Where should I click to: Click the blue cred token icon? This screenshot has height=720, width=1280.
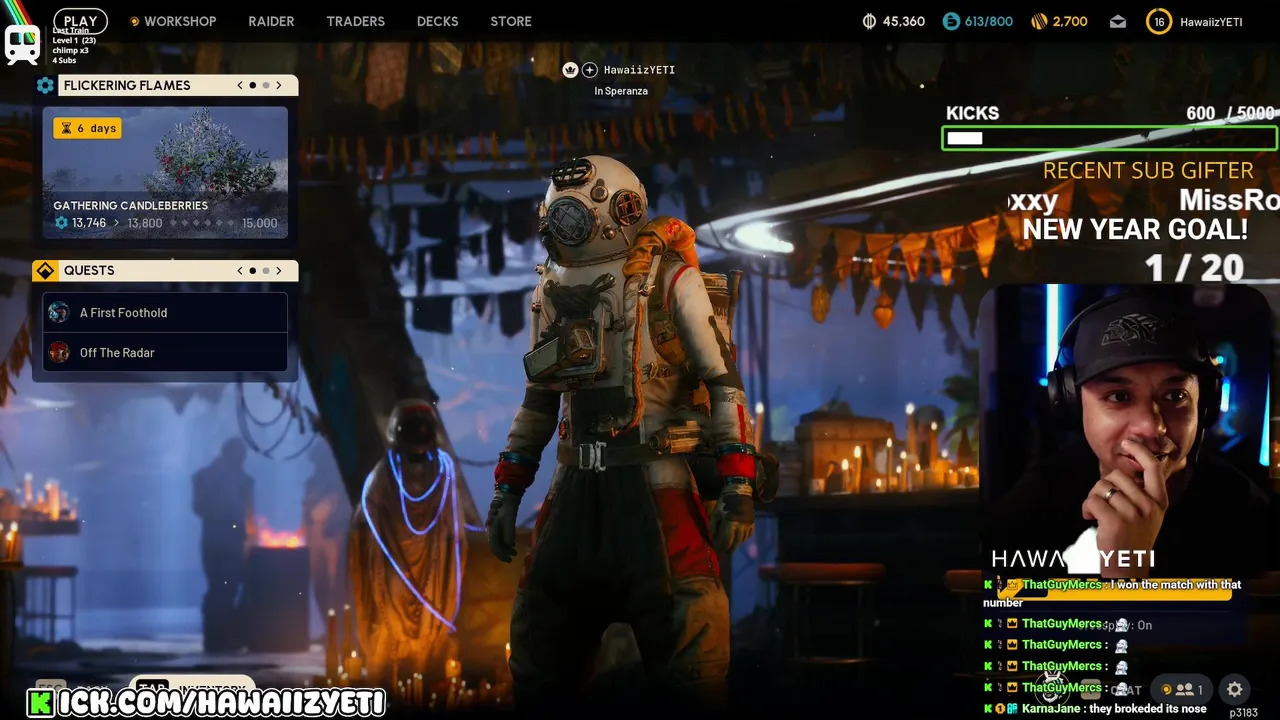951,21
